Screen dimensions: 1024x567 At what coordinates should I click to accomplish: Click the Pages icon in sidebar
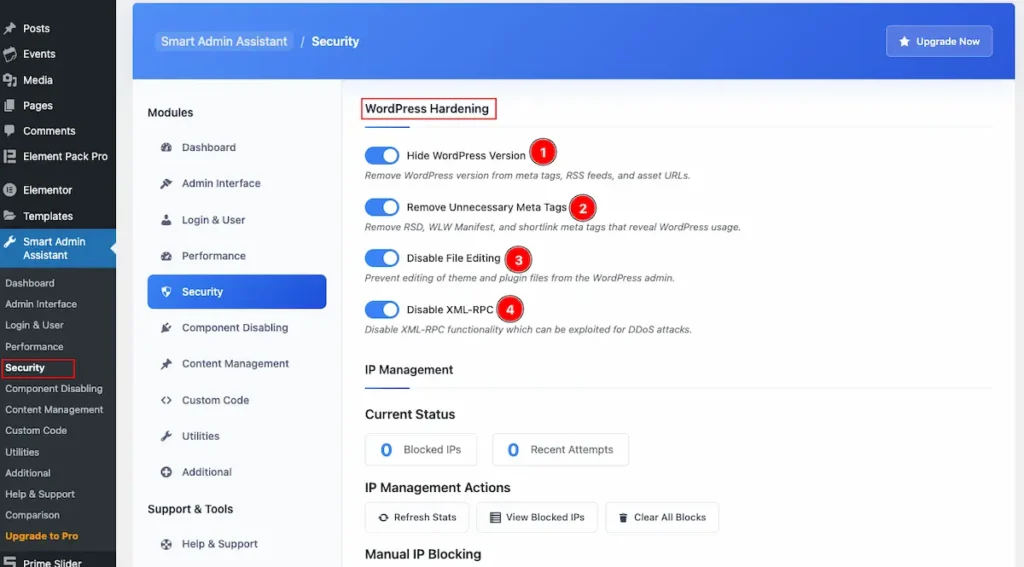(x=9, y=106)
